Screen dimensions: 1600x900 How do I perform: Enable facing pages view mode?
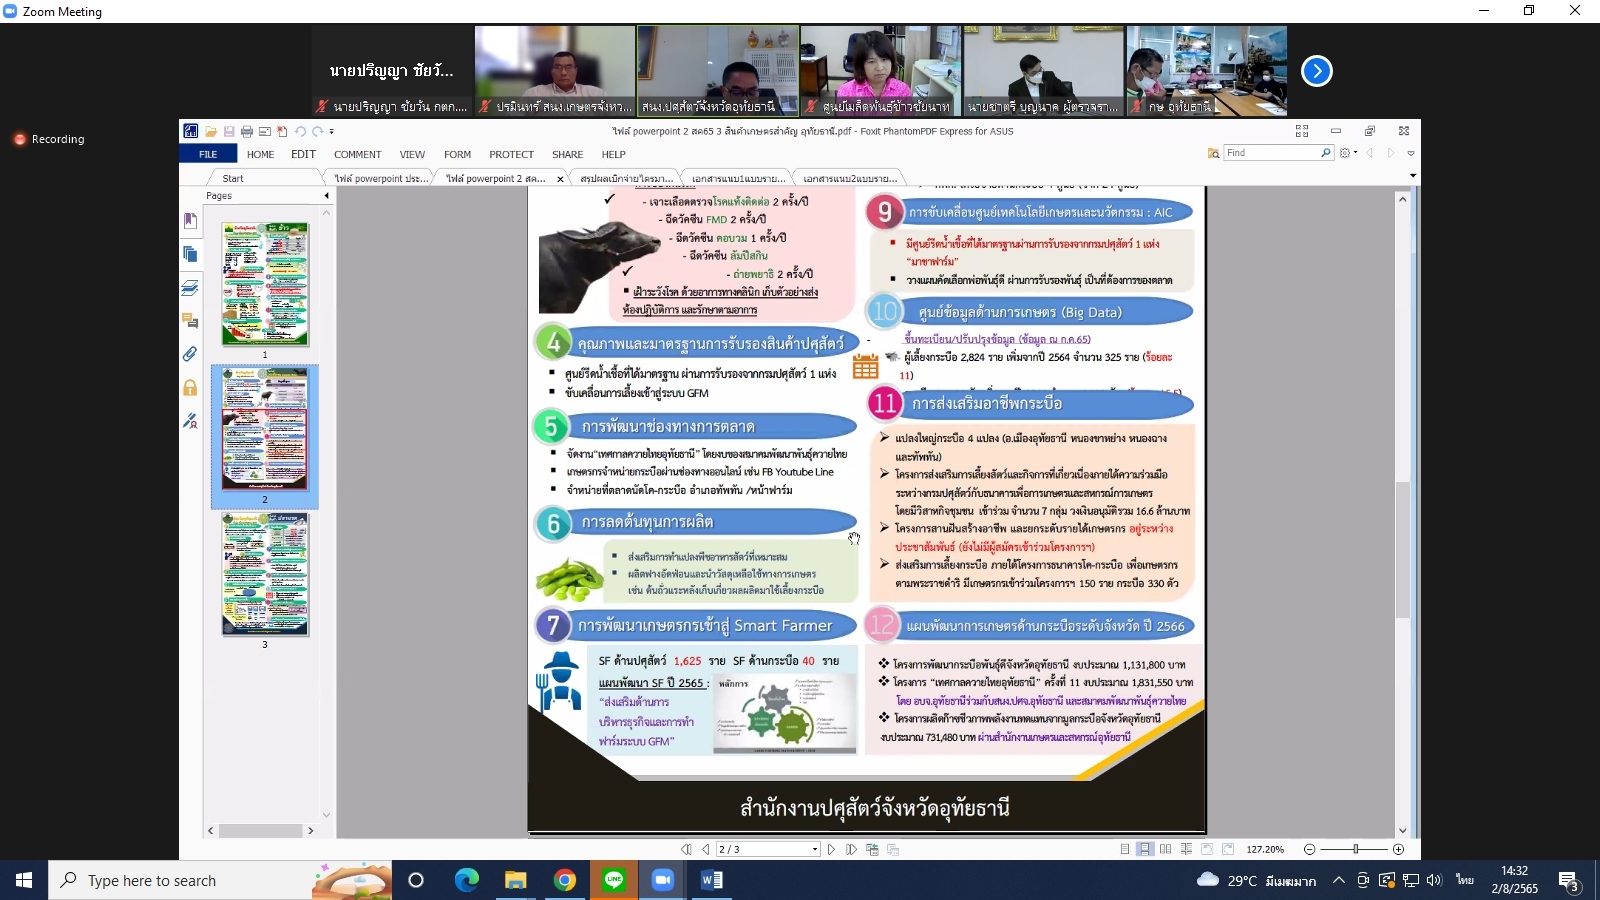[x=1166, y=849]
